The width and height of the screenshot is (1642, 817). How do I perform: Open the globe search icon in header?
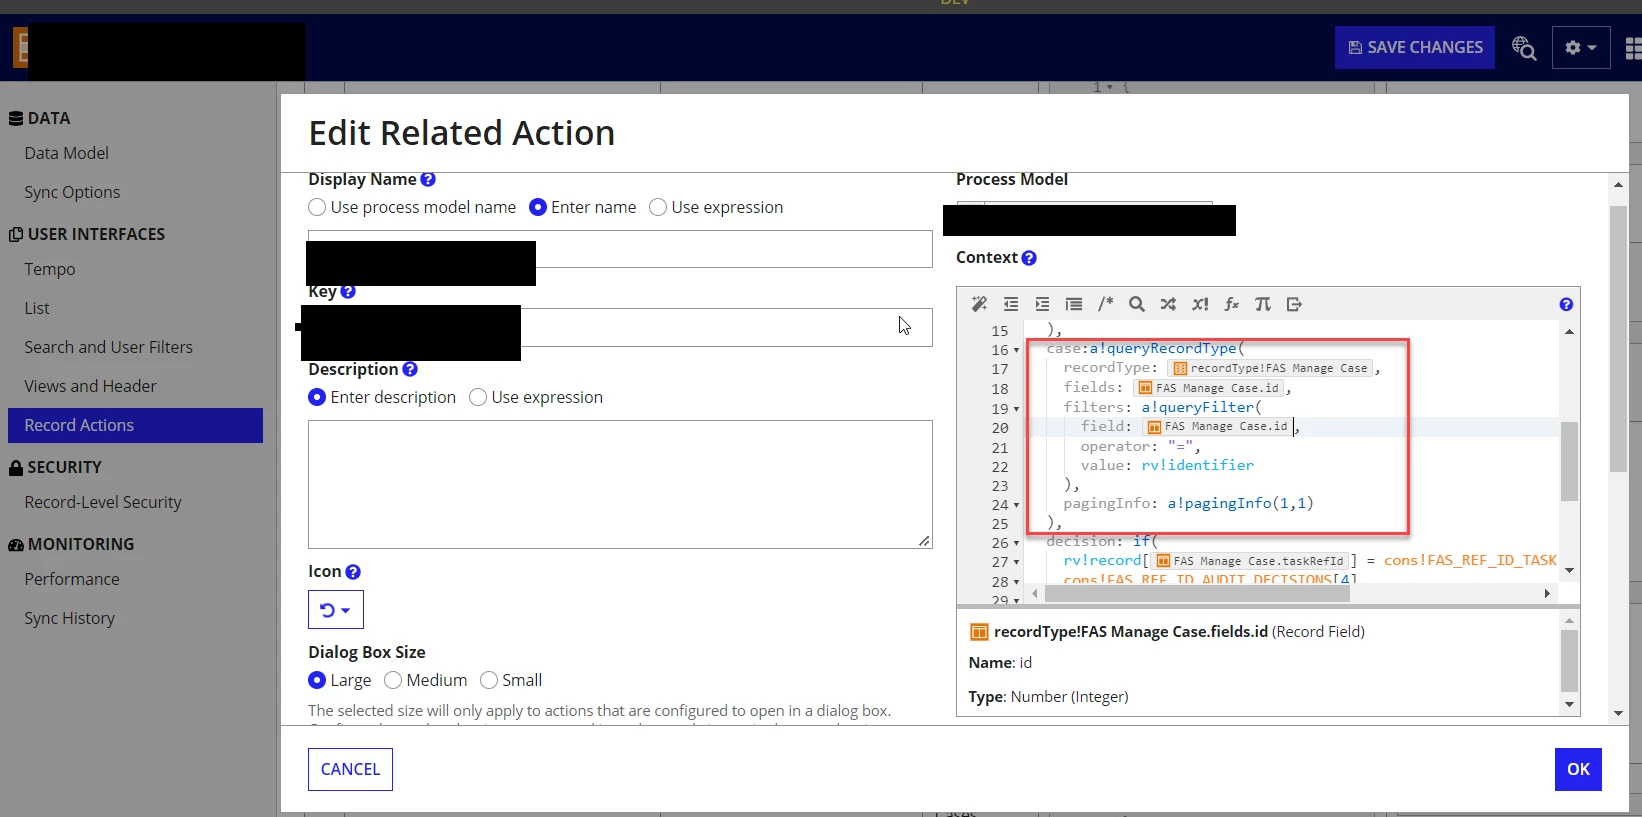[1523, 48]
